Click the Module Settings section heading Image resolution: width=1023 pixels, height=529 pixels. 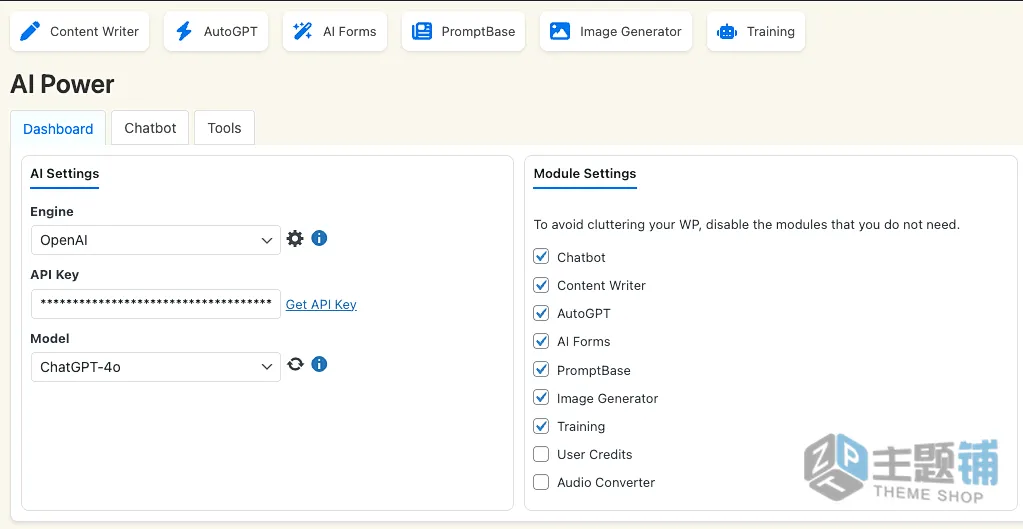(x=585, y=174)
